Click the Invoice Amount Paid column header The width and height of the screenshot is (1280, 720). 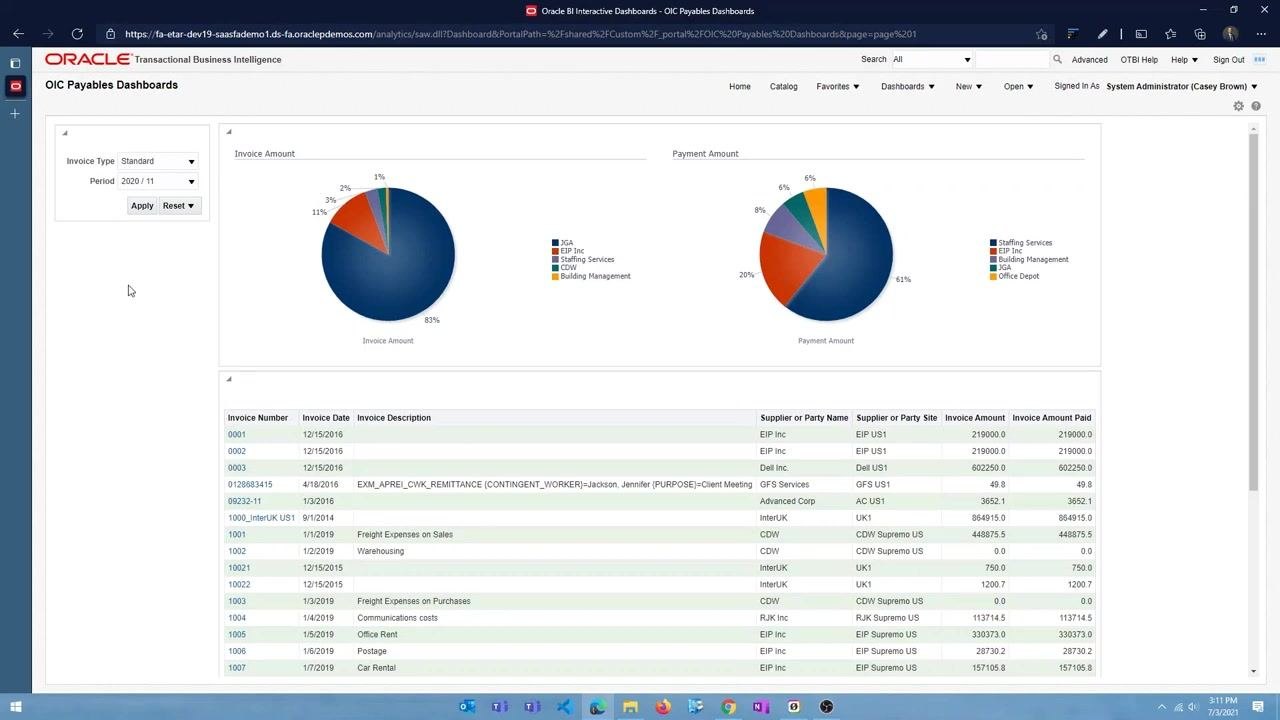1051,418
